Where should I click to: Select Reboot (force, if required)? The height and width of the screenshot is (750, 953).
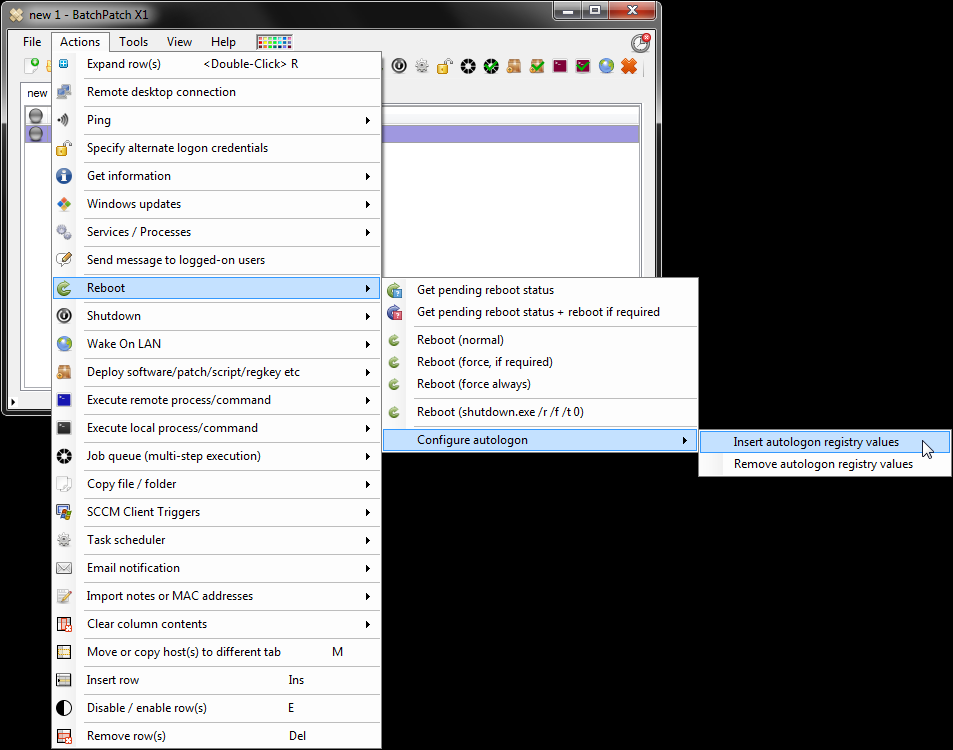coord(540,362)
